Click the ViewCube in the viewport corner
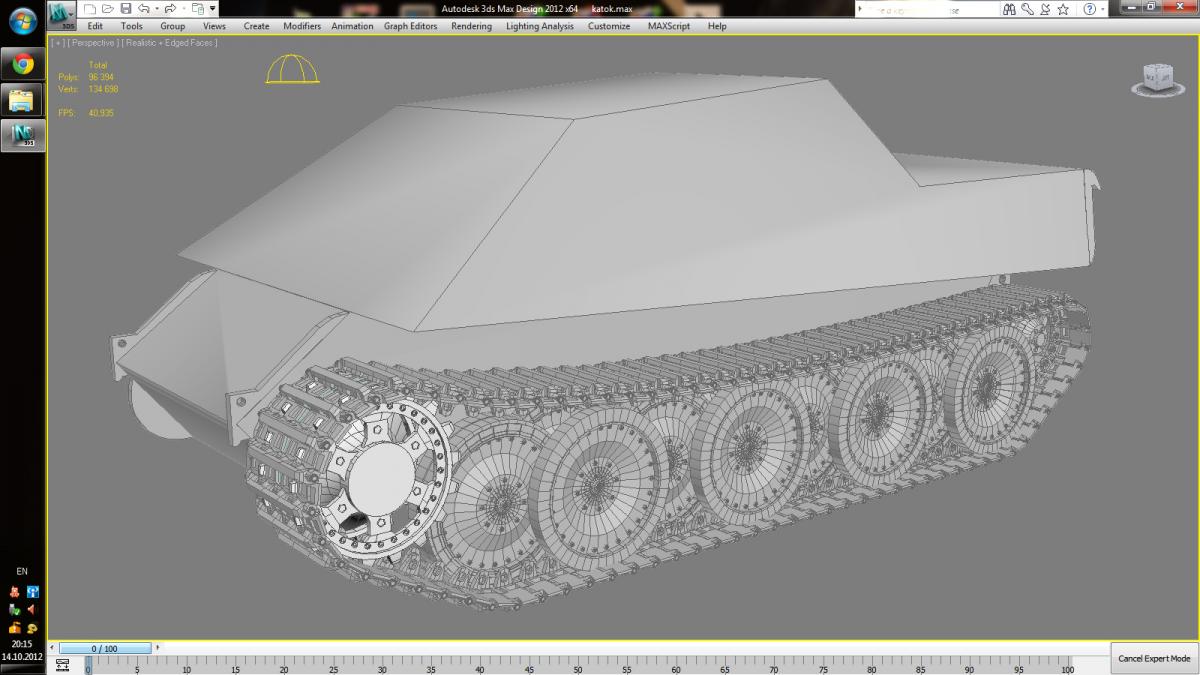 (x=1157, y=80)
